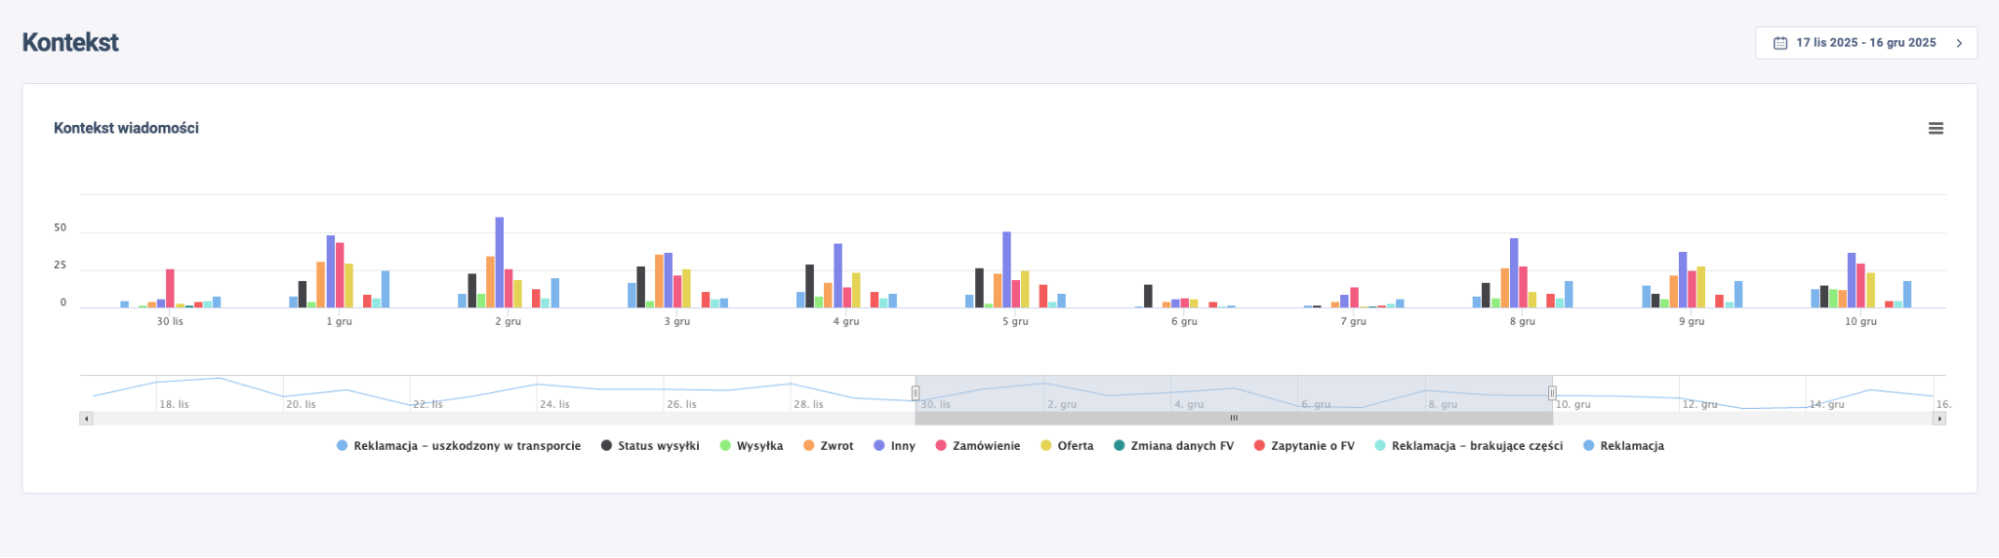This screenshot has height=558, width=1999.
Task: Expand the date range chevron arrow
Action: (x=1959, y=43)
